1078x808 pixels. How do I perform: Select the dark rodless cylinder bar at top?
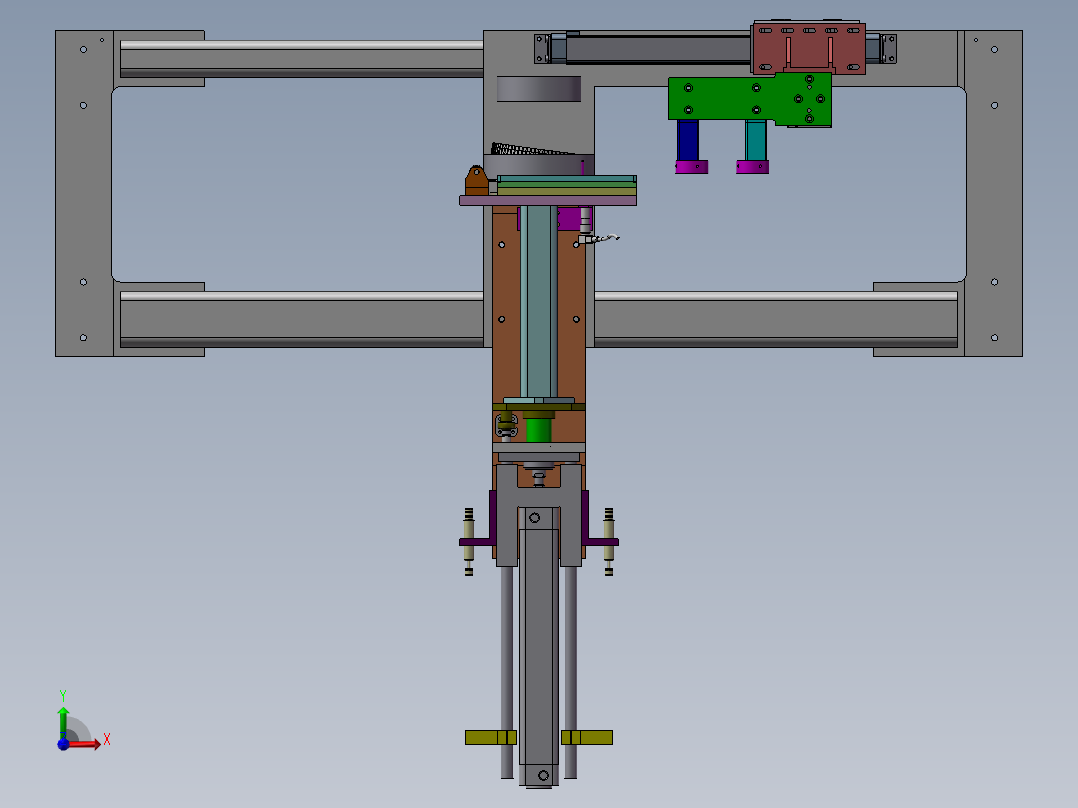click(x=658, y=50)
